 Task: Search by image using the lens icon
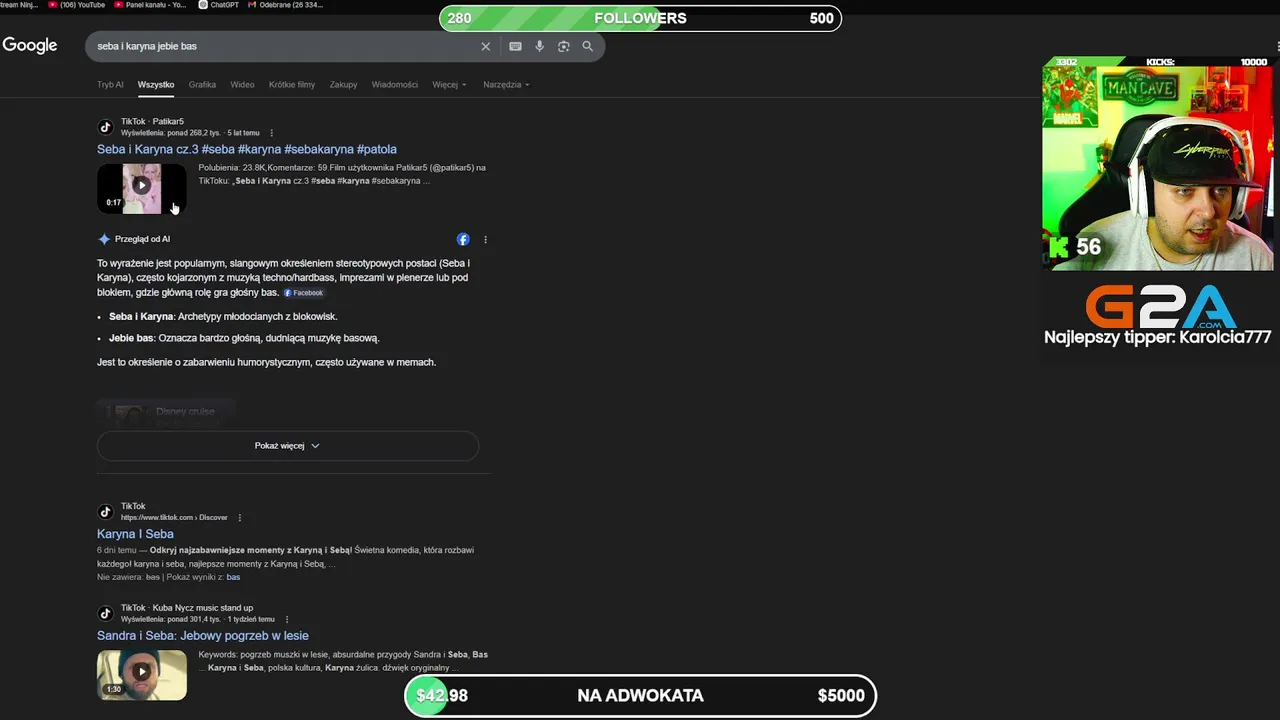pos(564,46)
